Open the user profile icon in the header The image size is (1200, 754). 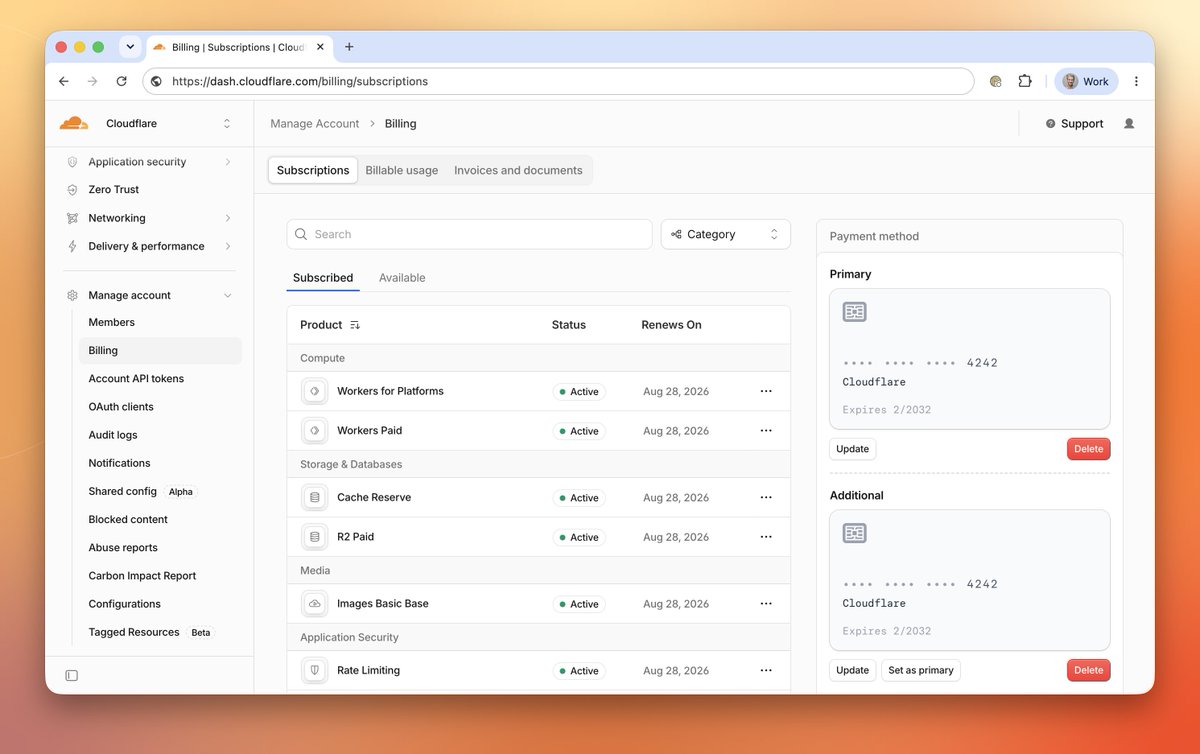click(1129, 124)
